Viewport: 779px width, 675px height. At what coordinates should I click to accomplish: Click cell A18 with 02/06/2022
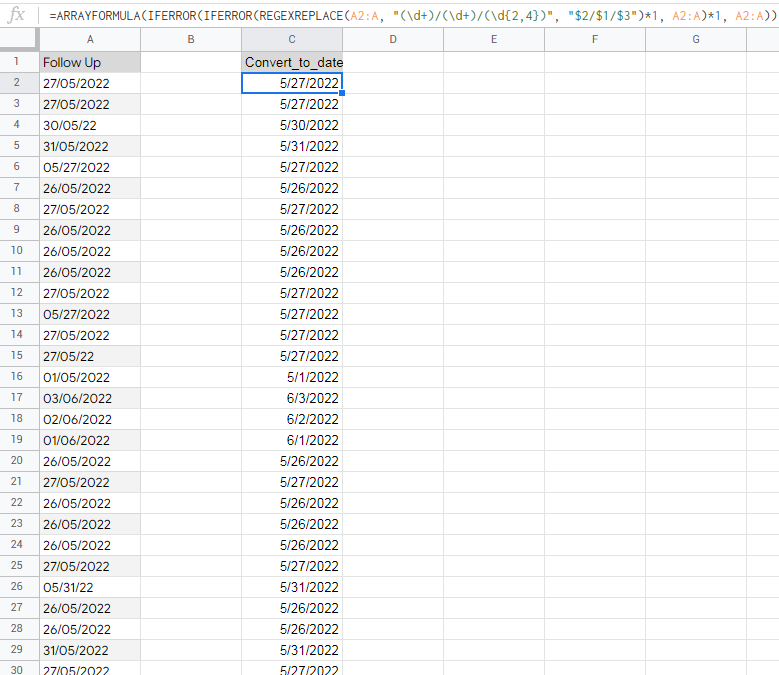click(90, 419)
